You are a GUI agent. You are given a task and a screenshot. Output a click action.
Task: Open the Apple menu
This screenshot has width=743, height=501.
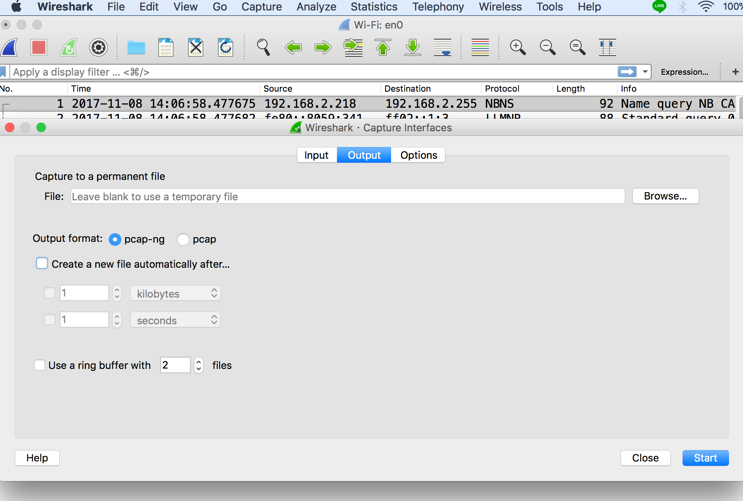(16, 7)
